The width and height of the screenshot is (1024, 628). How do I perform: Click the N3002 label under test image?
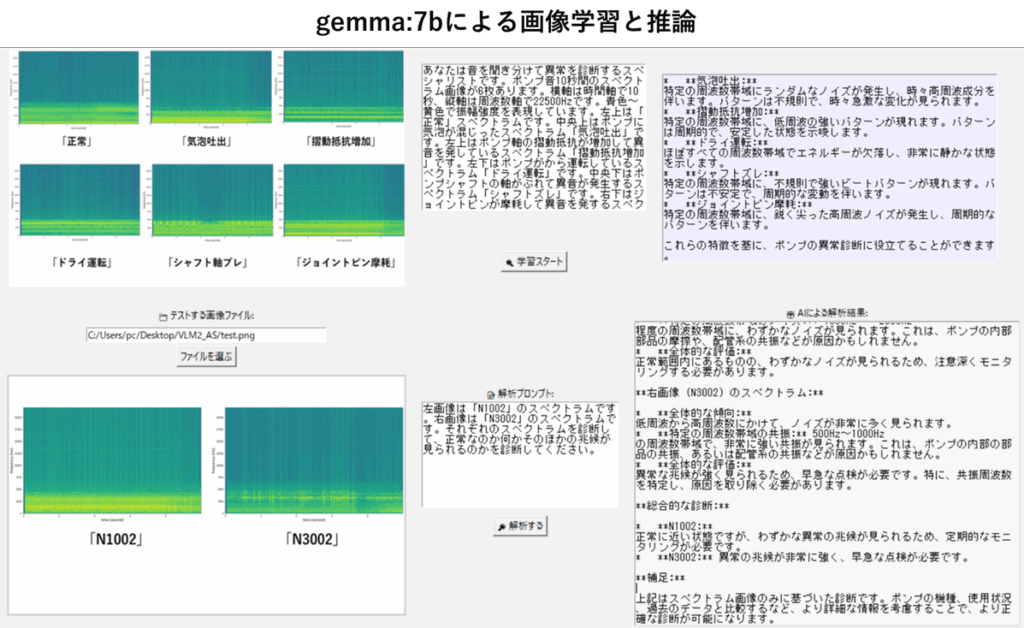coord(311,540)
